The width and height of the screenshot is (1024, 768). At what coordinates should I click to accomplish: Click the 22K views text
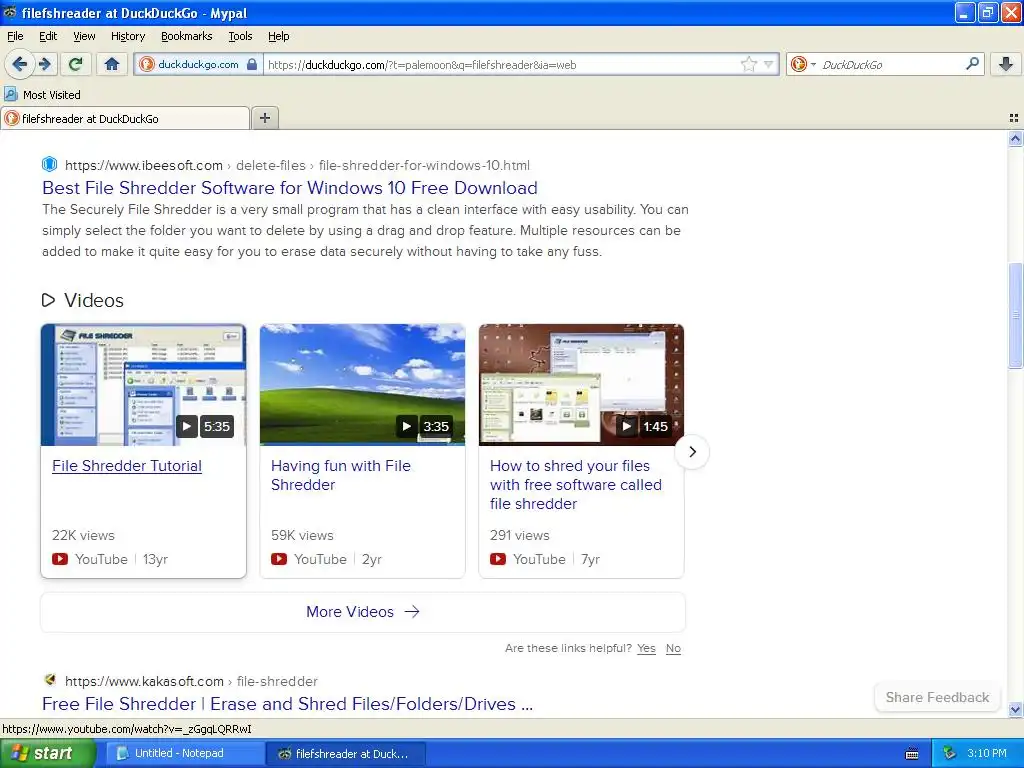(83, 536)
